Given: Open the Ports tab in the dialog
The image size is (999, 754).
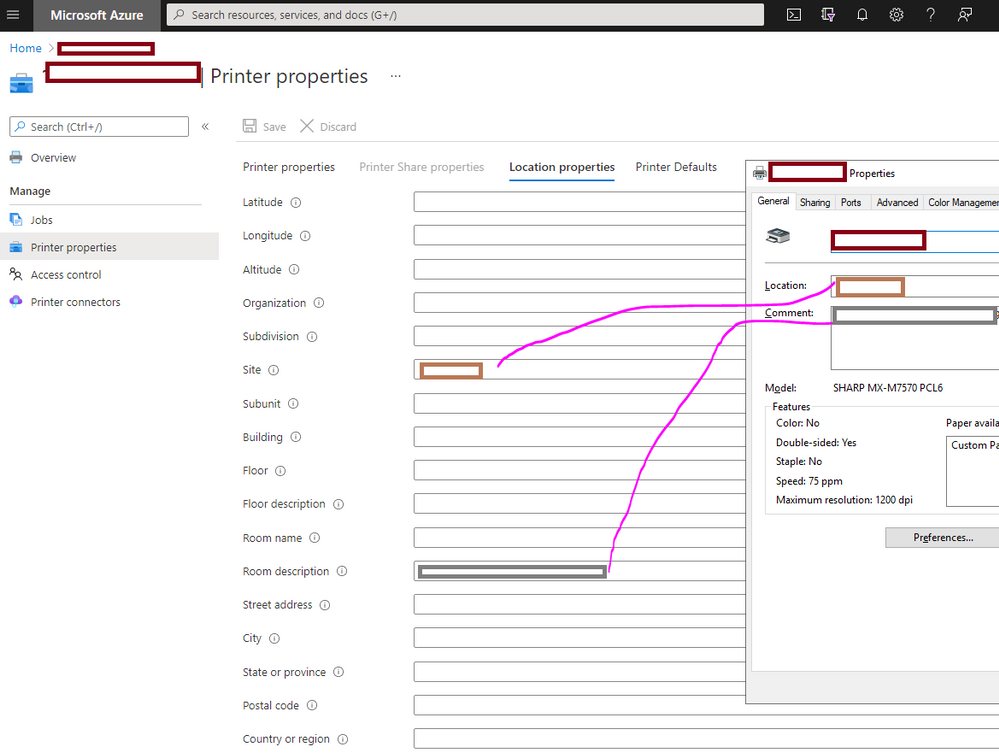Looking at the screenshot, I should coord(851,201).
